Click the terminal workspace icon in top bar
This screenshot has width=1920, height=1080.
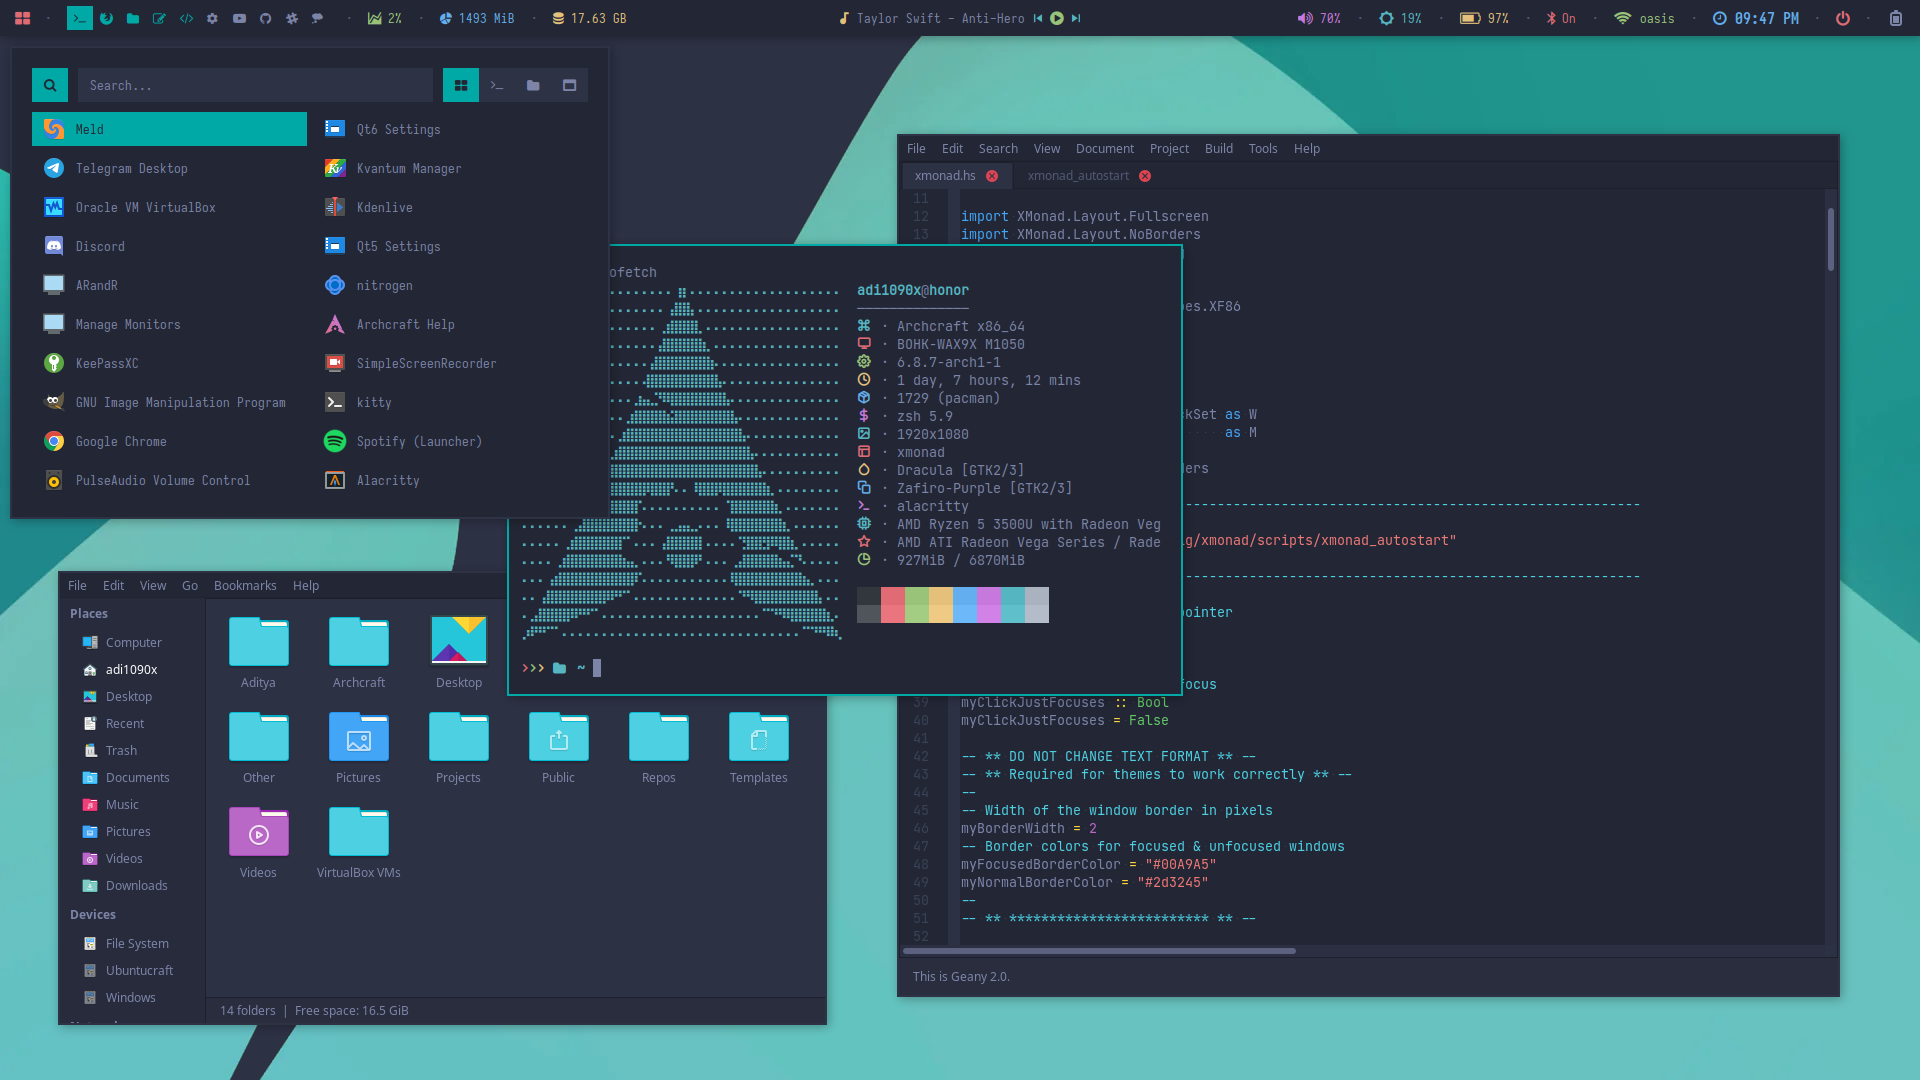80,18
